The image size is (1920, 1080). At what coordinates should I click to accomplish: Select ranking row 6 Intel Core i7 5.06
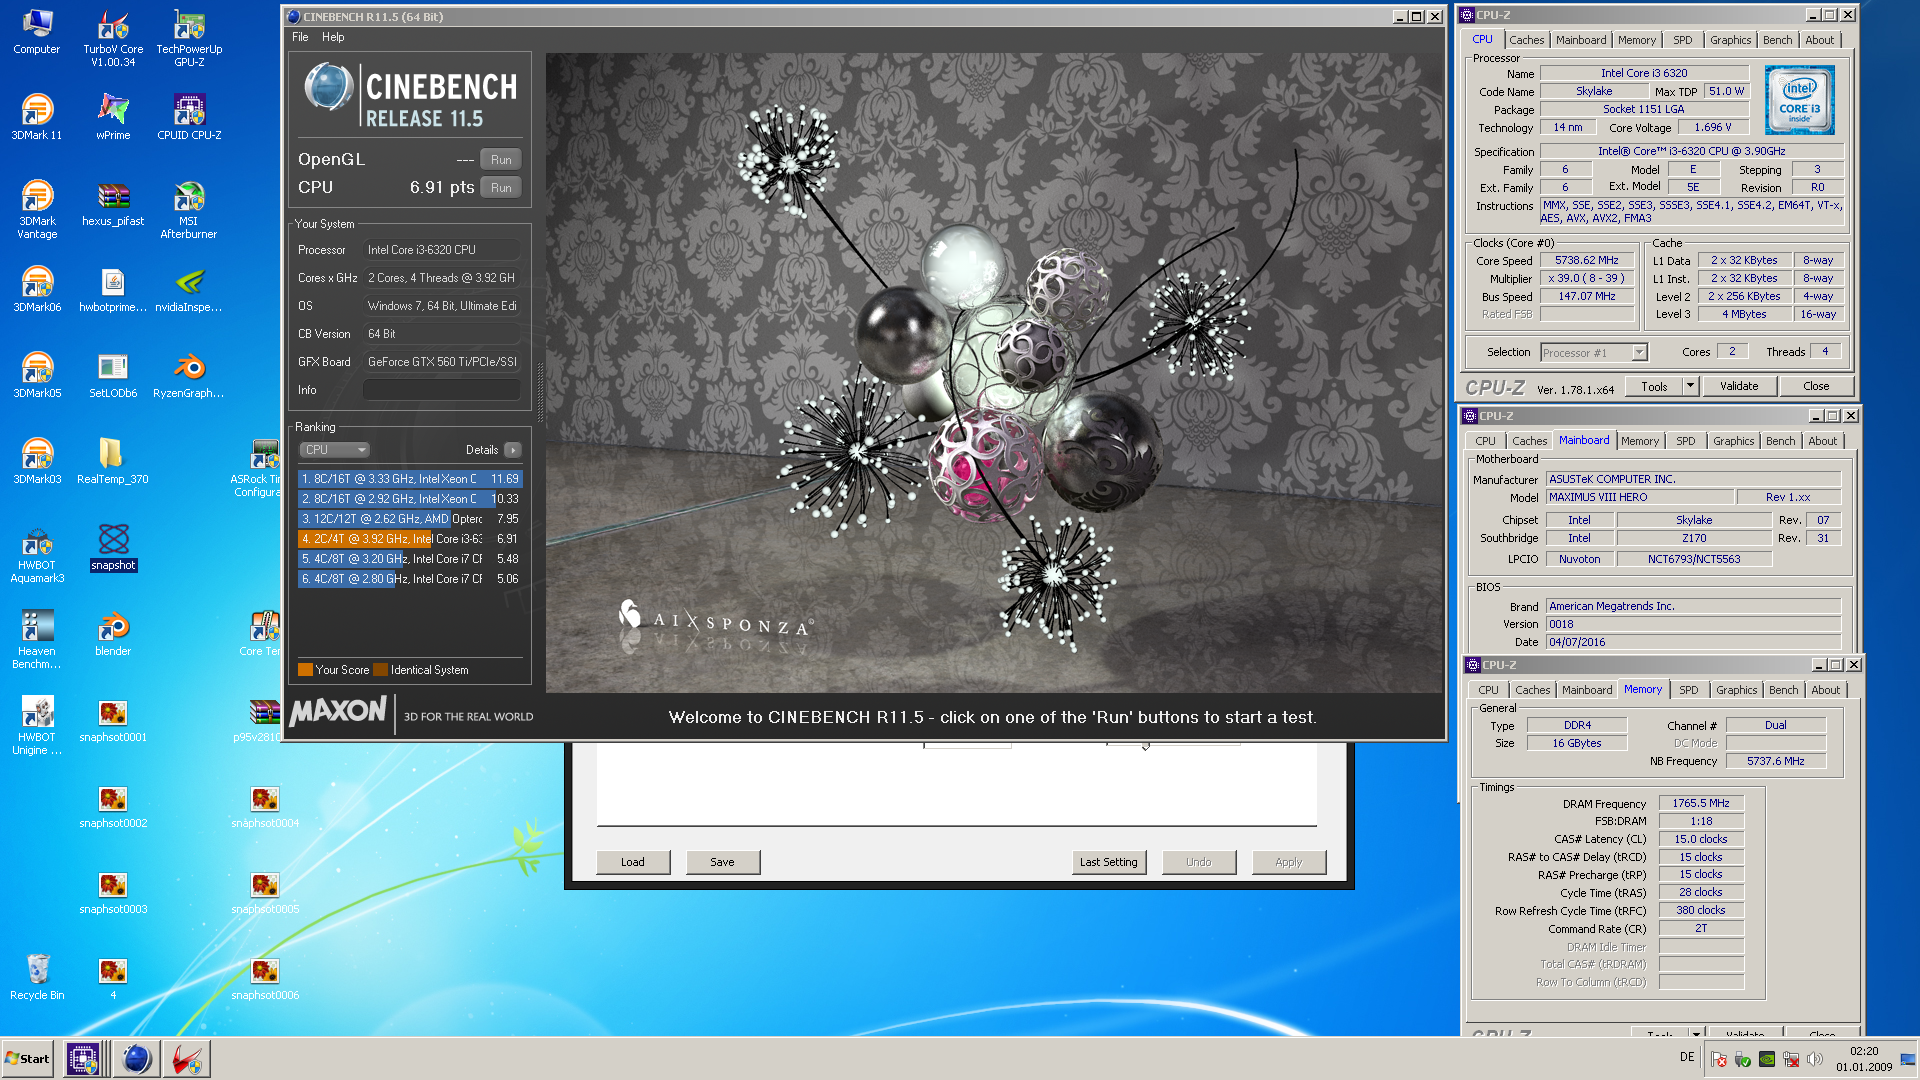410,579
